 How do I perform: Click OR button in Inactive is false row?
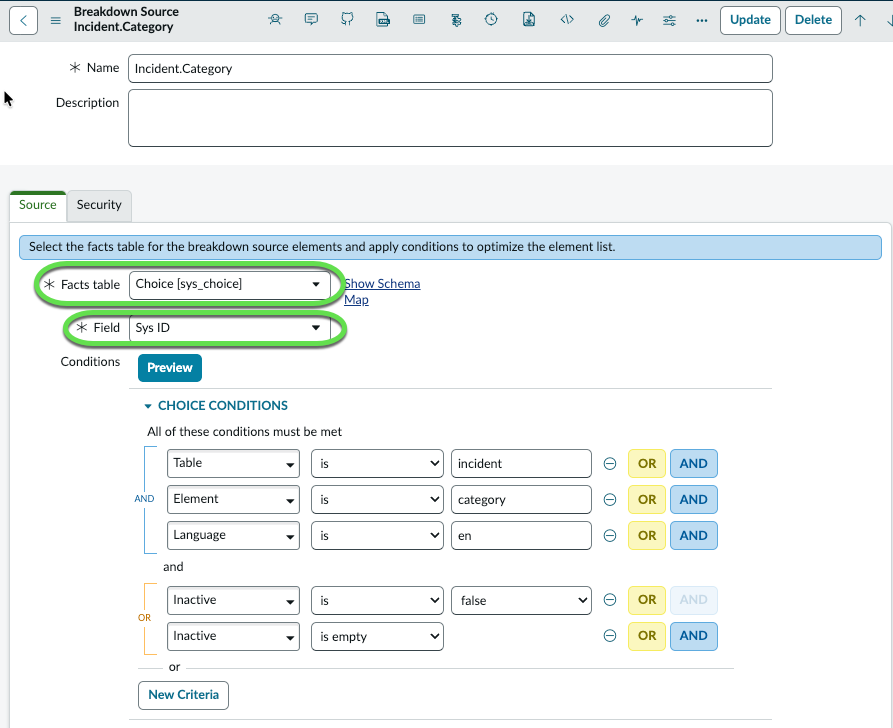(x=646, y=600)
